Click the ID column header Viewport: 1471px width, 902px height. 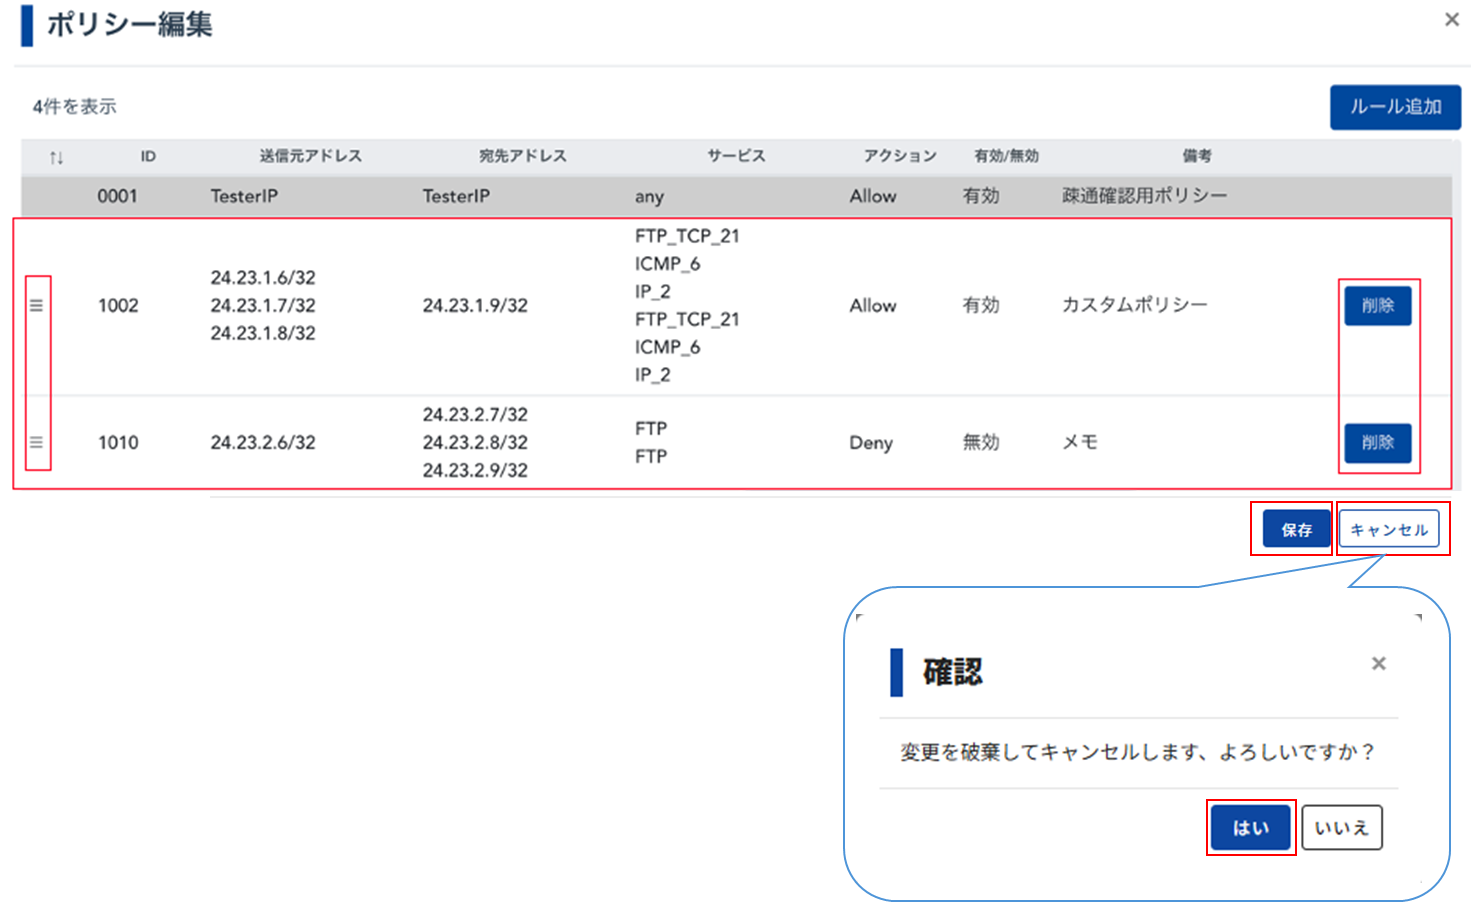coord(148,156)
